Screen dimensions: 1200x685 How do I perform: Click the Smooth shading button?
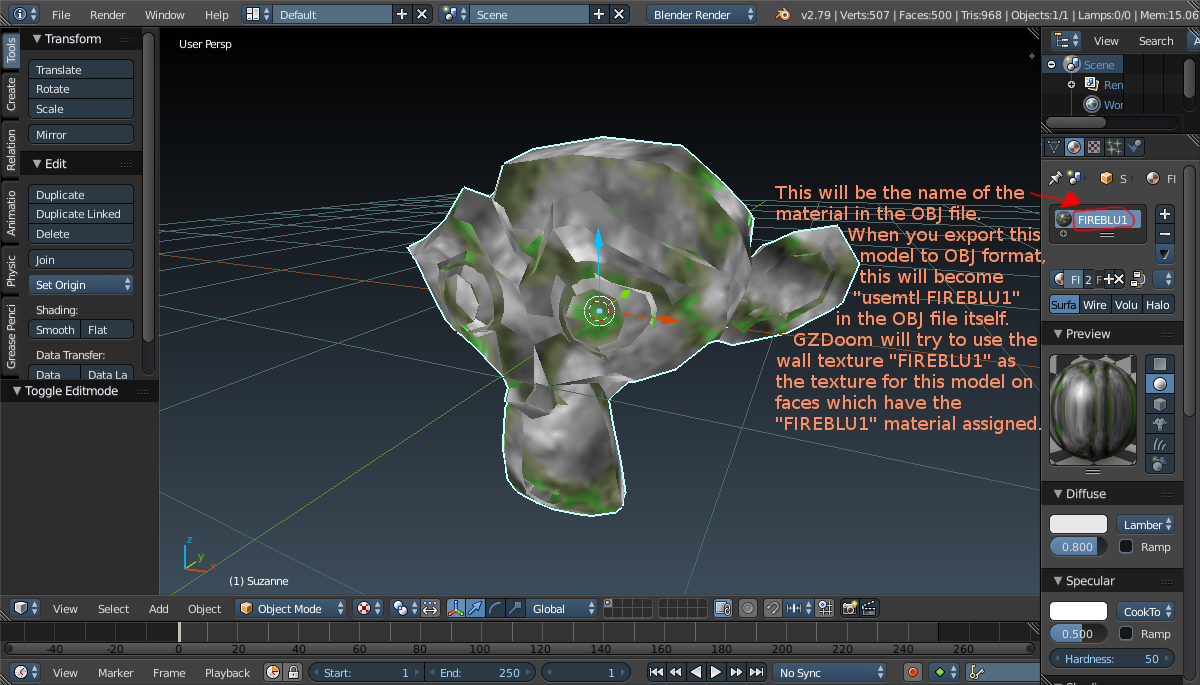tap(55, 330)
